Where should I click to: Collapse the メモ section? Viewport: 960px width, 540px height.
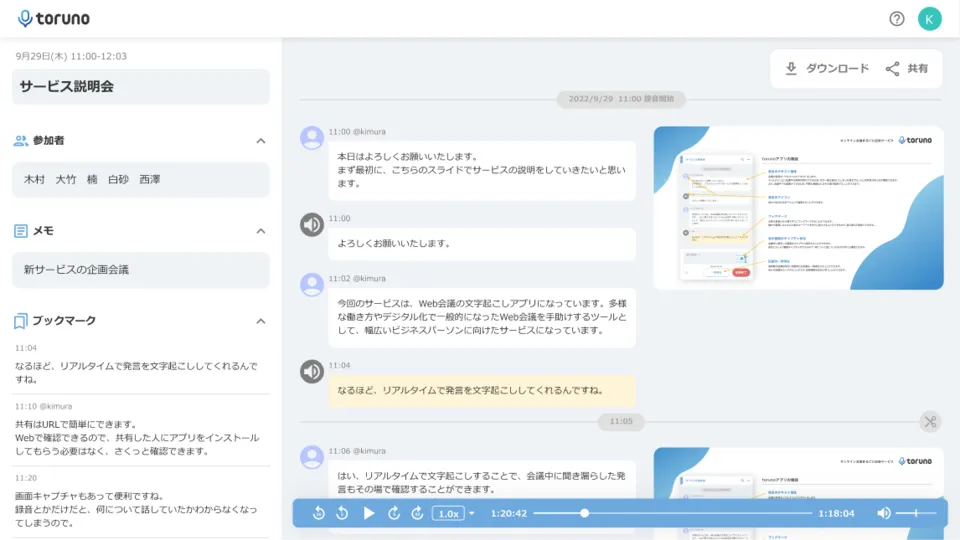pyautogui.click(x=261, y=231)
